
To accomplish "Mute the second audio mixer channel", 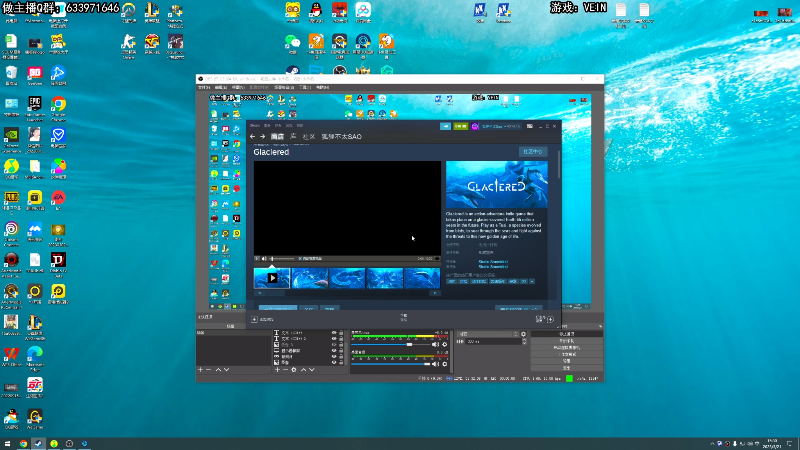I will (435, 364).
